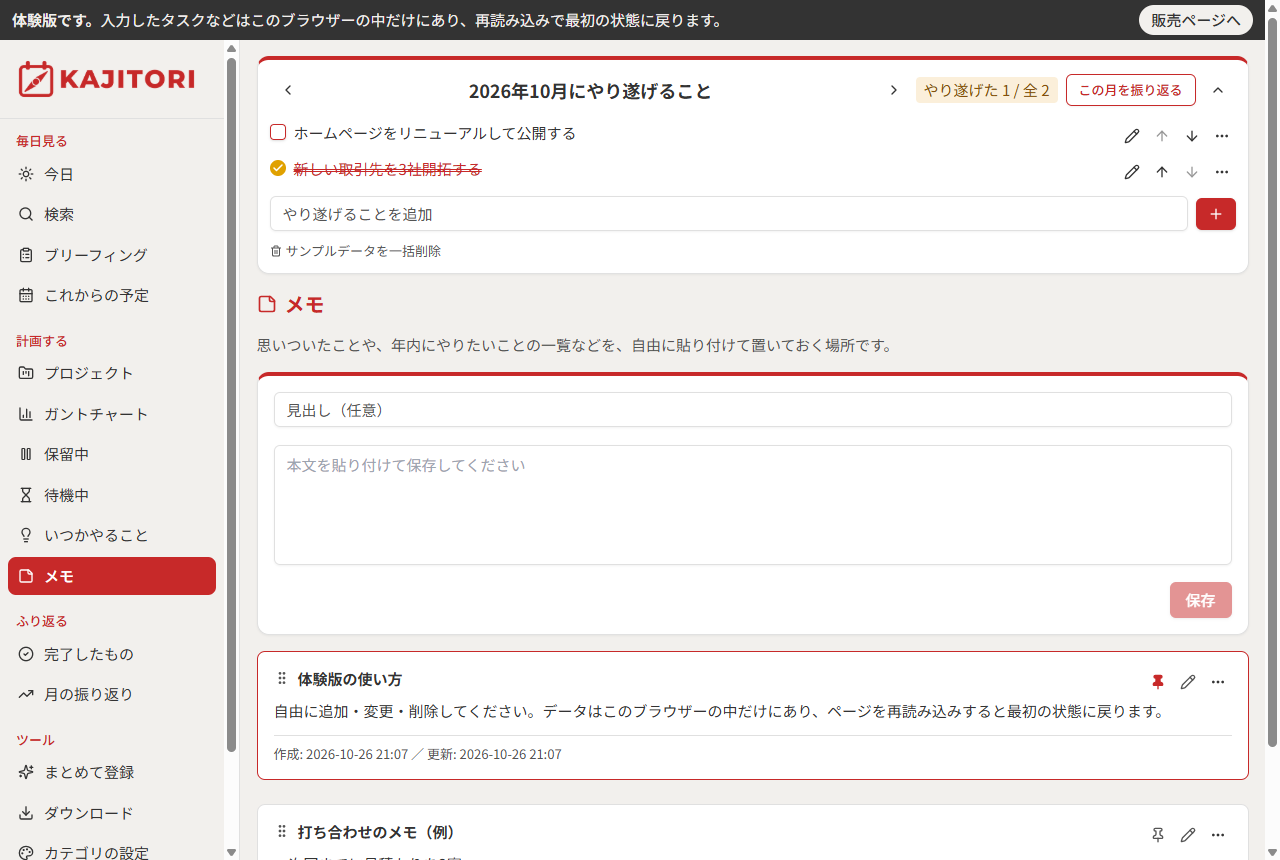Uncheck the completed 新しい取引先を3社開拓する goal
This screenshot has height=860, width=1280.
pos(278,168)
